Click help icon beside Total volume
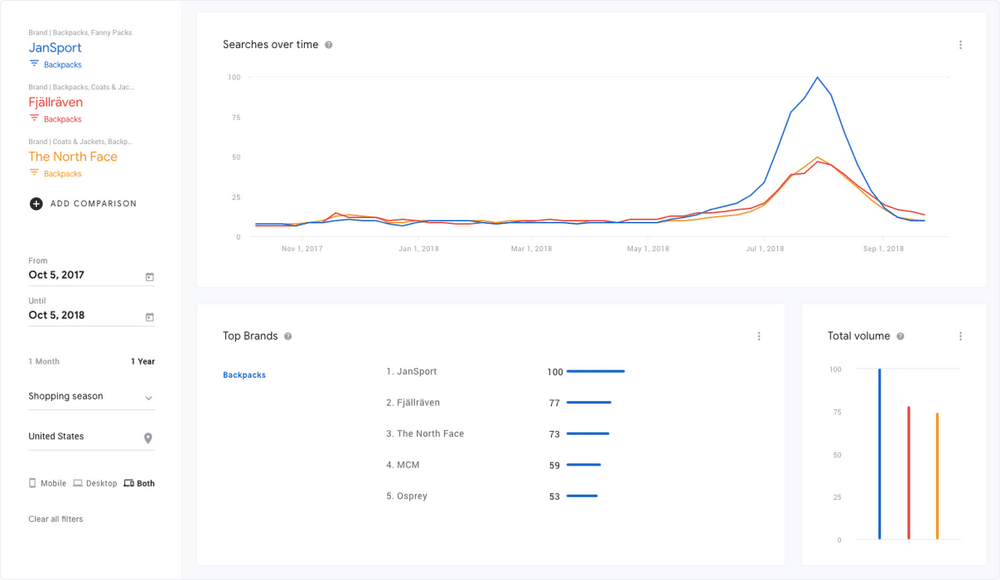 [x=901, y=336]
